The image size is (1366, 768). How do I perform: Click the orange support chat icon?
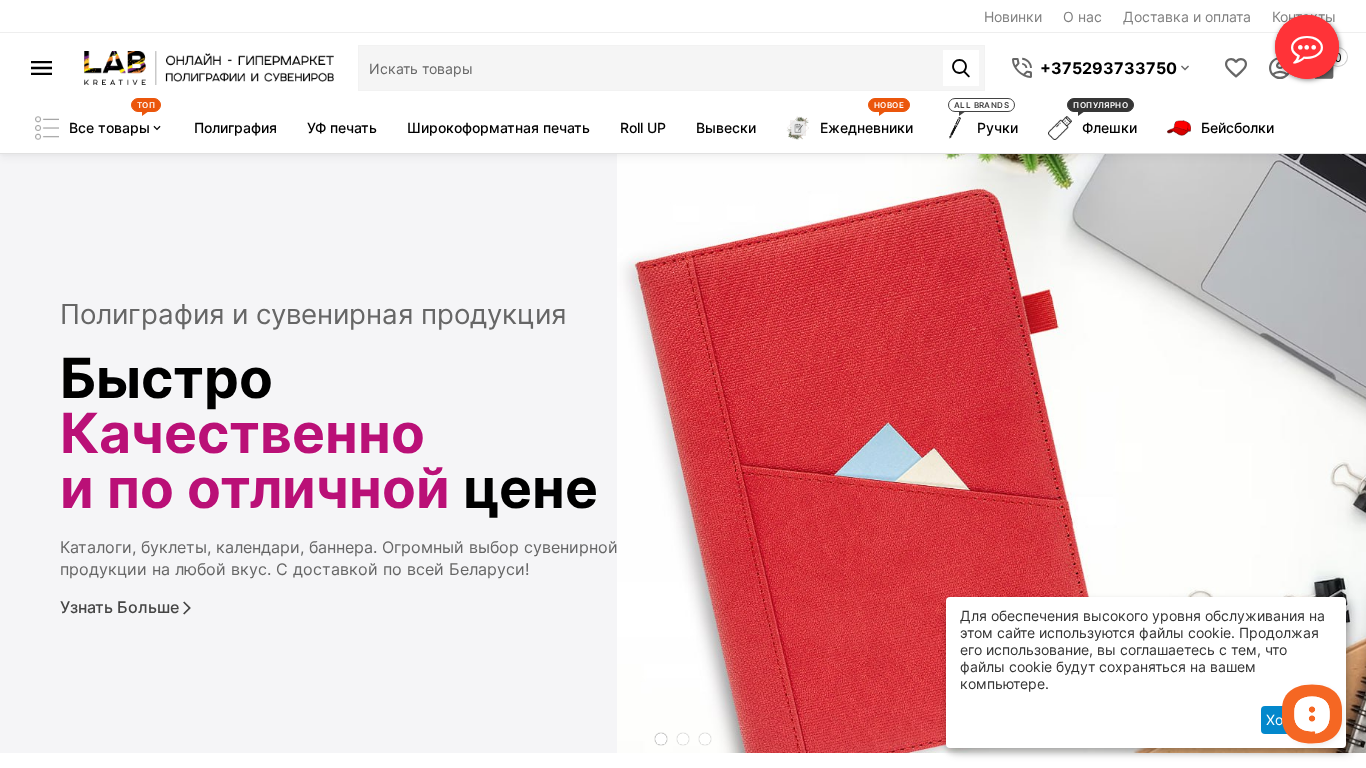point(1311,714)
